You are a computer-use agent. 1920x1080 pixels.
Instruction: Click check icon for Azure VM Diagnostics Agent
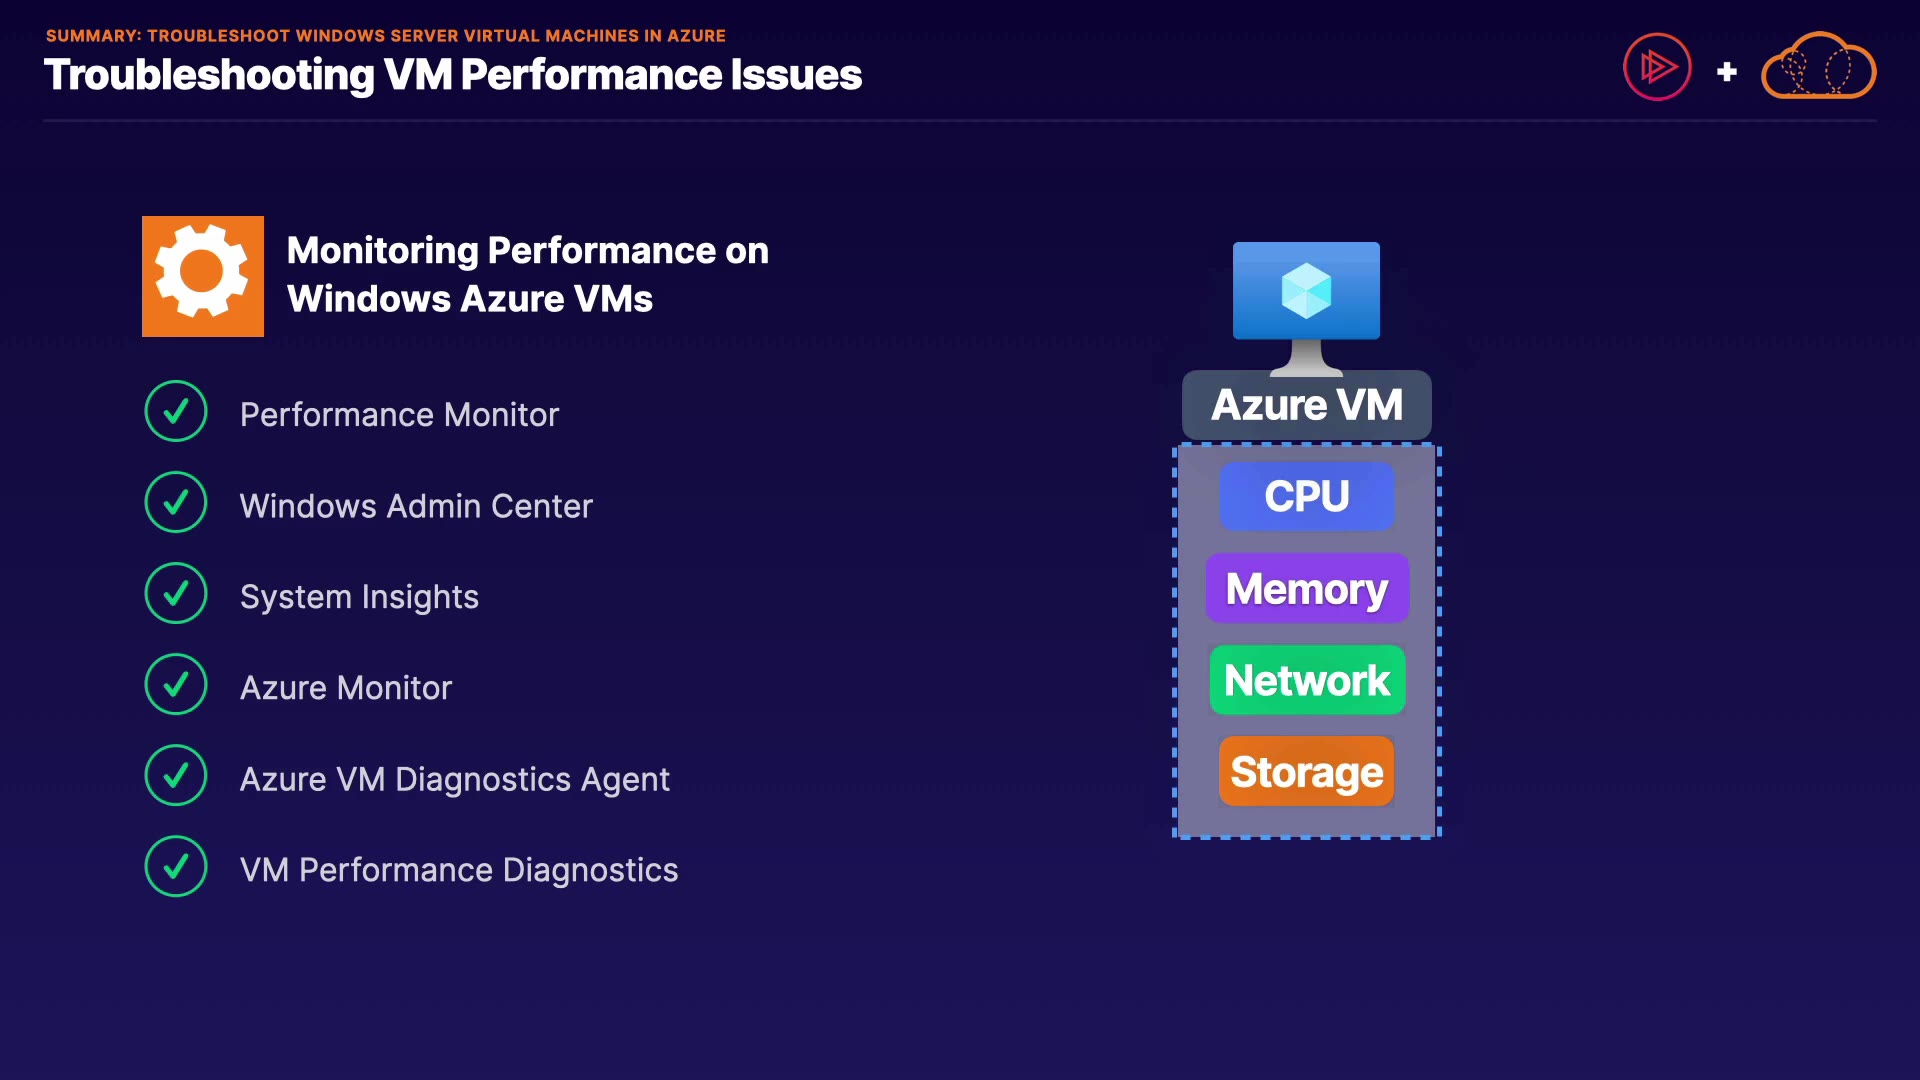tap(176, 775)
